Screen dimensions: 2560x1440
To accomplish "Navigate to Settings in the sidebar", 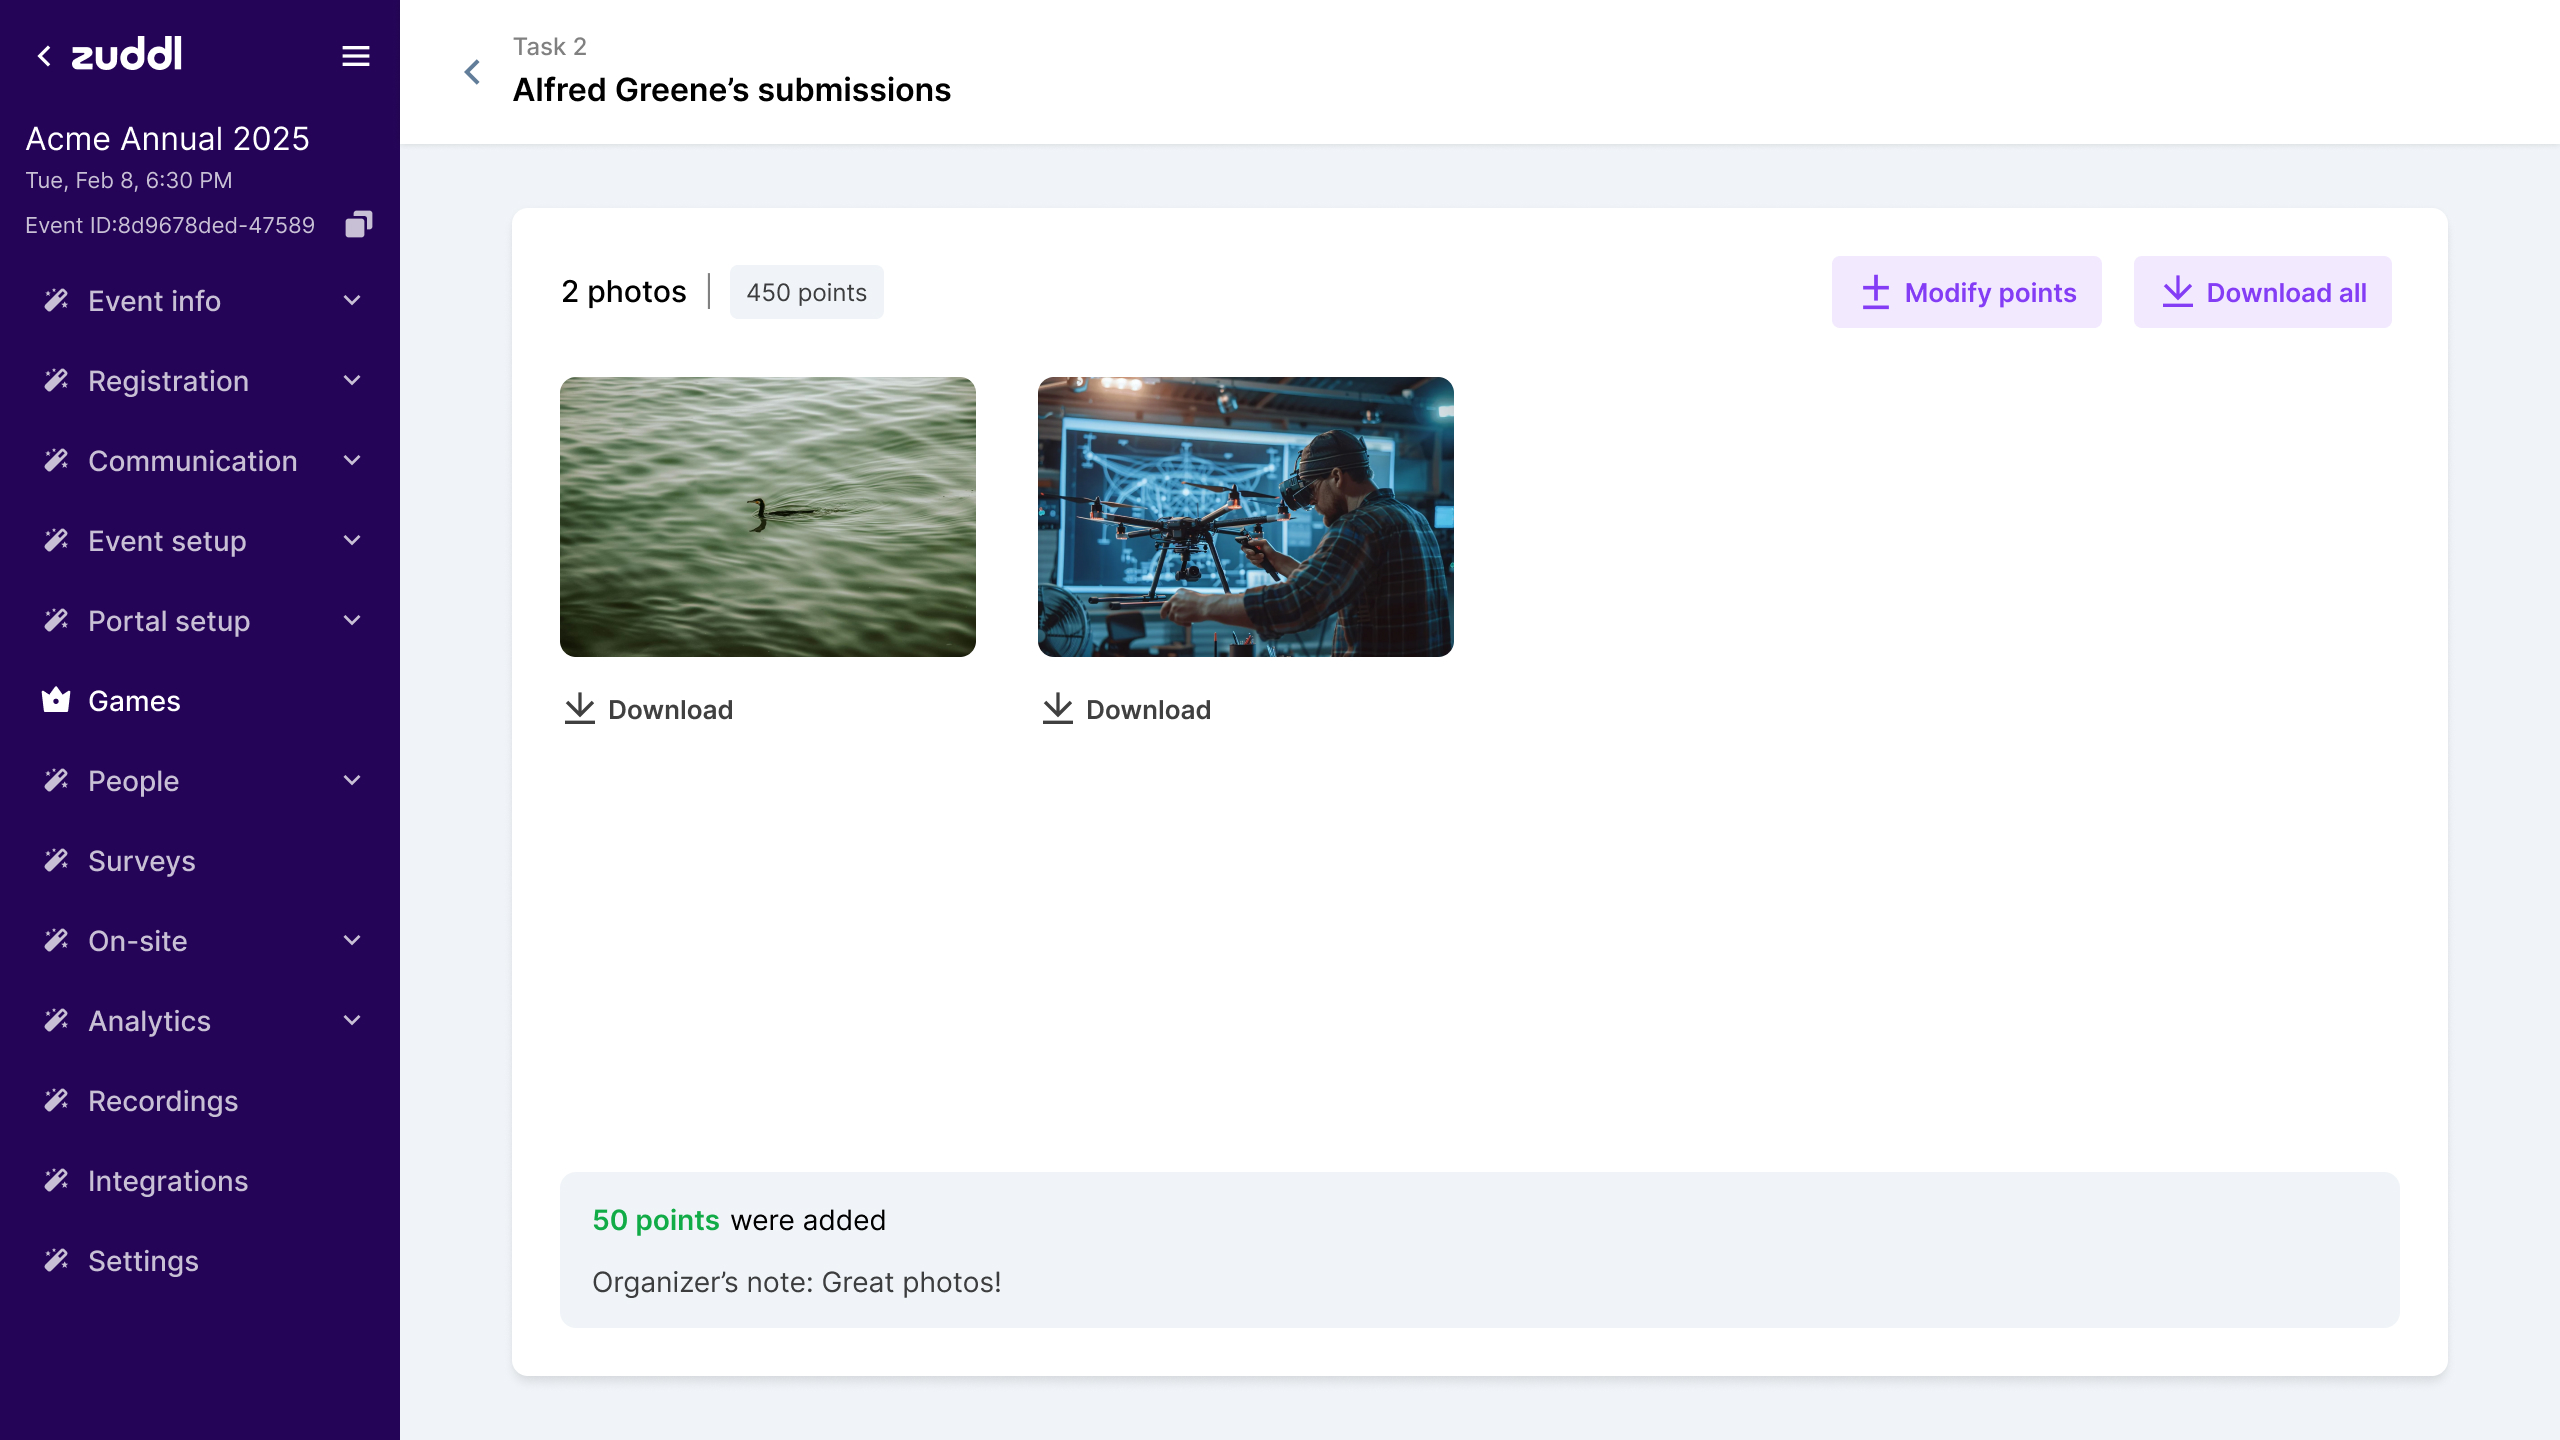I will 143,1260.
